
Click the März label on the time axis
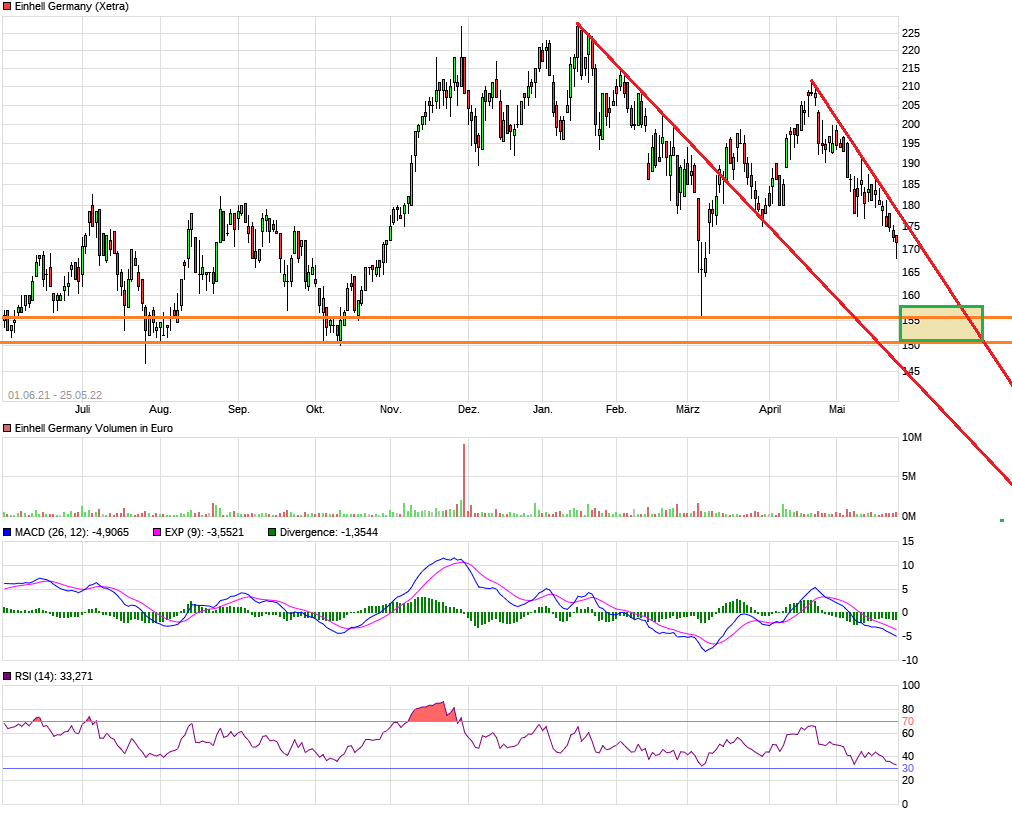(x=688, y=410)
